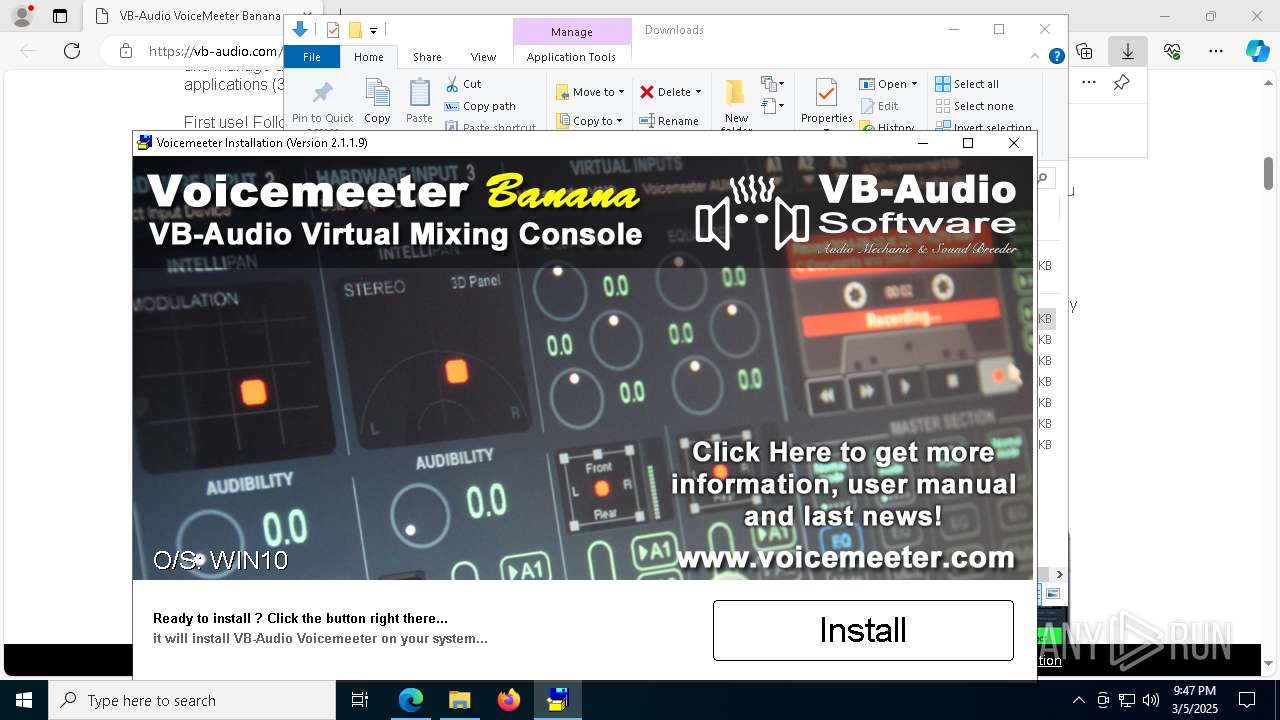
Task: Open downloads panel more options ellipsis
Action: tap(1089, 83)
